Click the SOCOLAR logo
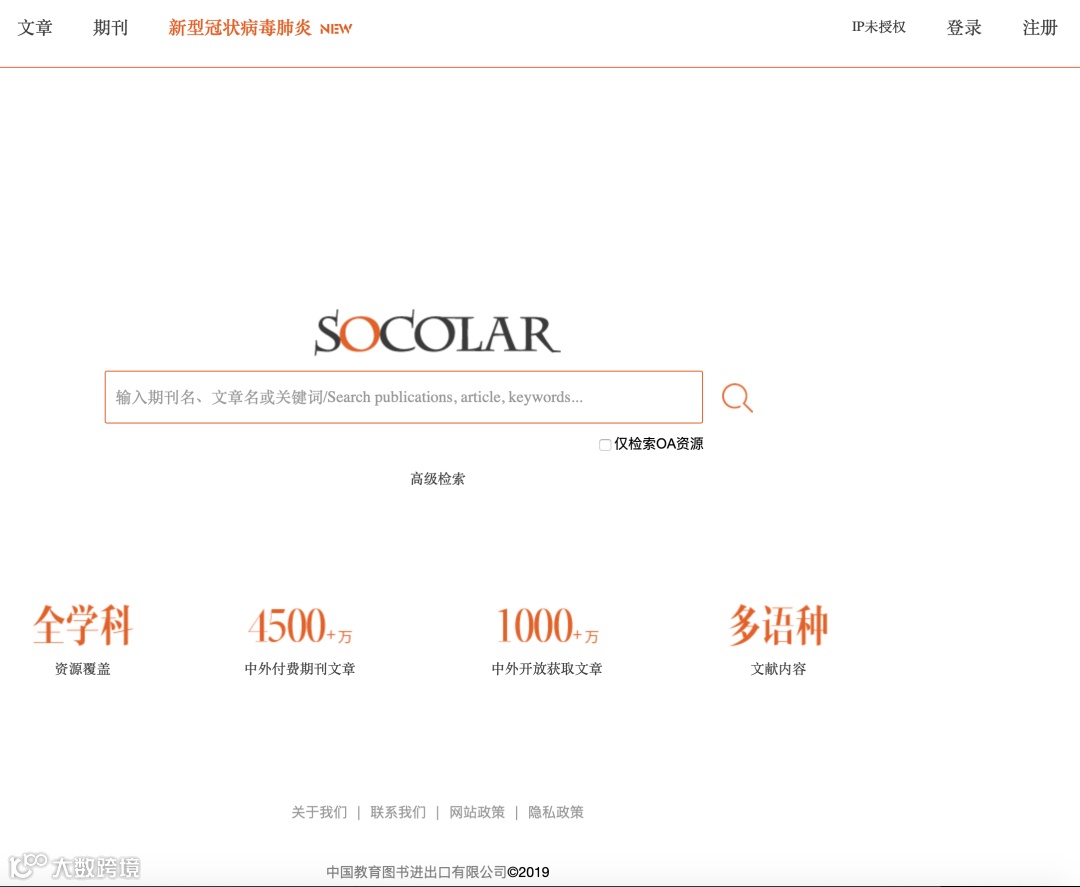 point(437,333)
